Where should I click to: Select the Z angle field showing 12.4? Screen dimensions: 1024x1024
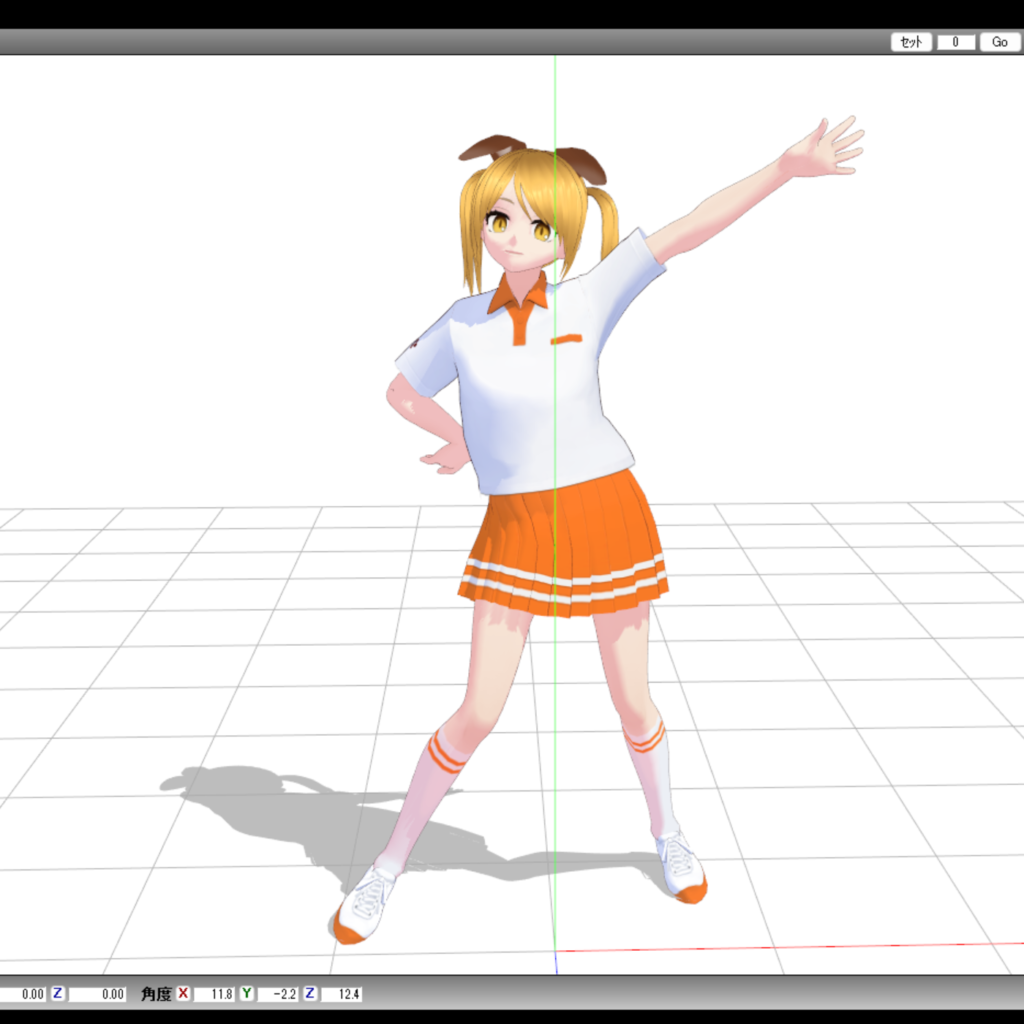341,994
